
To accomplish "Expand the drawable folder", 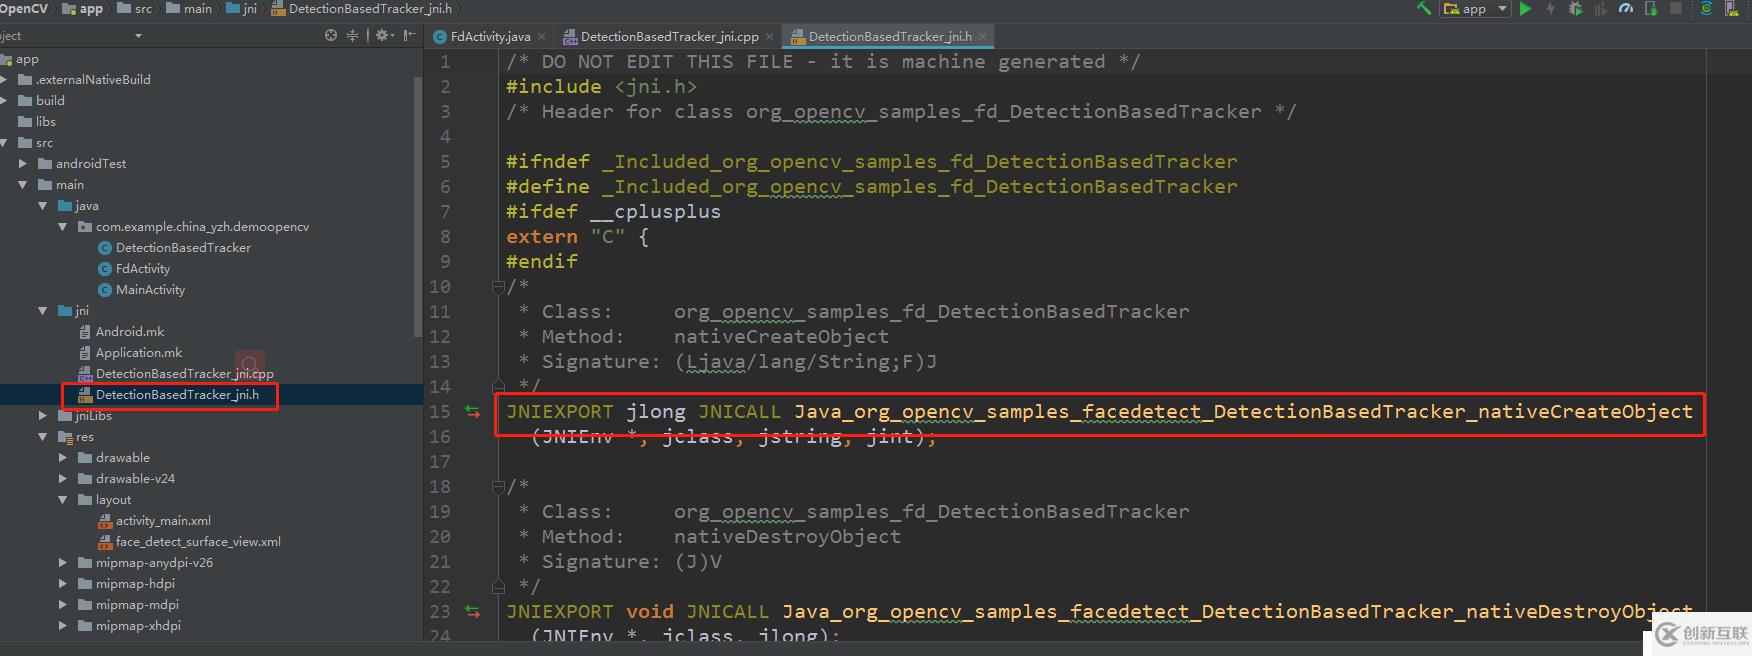I will click(63, 457).
